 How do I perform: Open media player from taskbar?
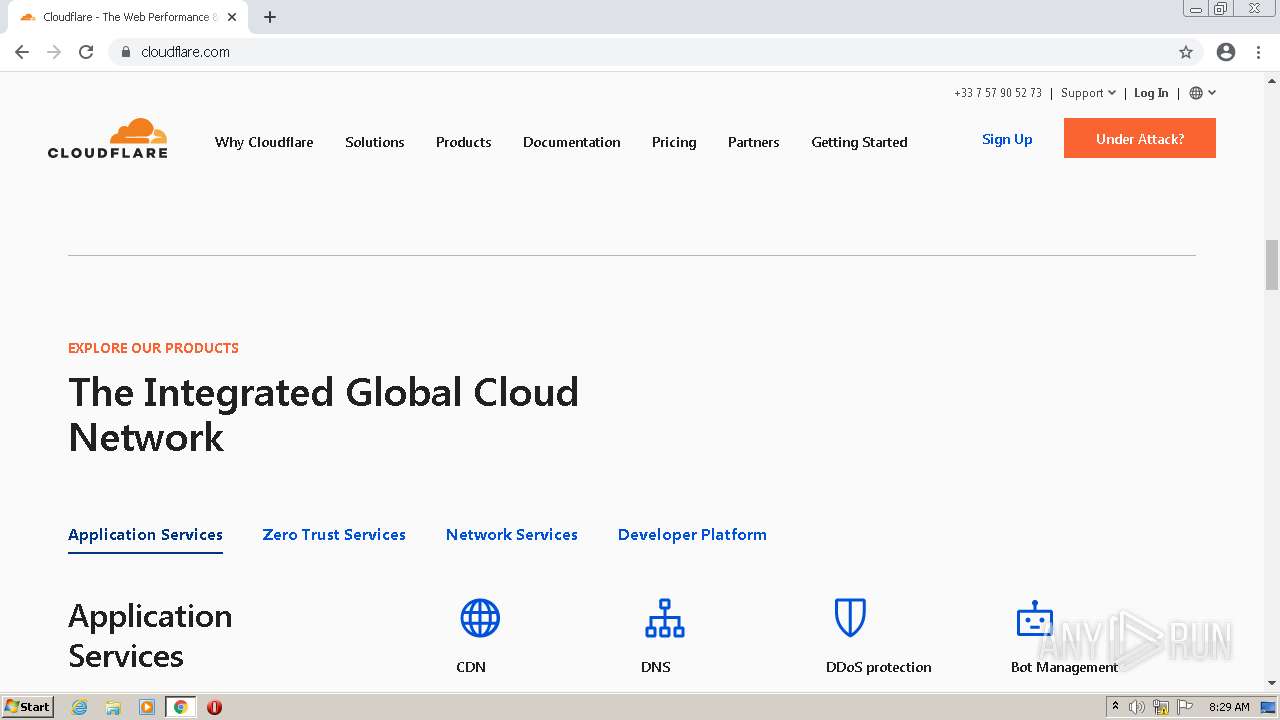pyautogui.click(x=147, y=707)
